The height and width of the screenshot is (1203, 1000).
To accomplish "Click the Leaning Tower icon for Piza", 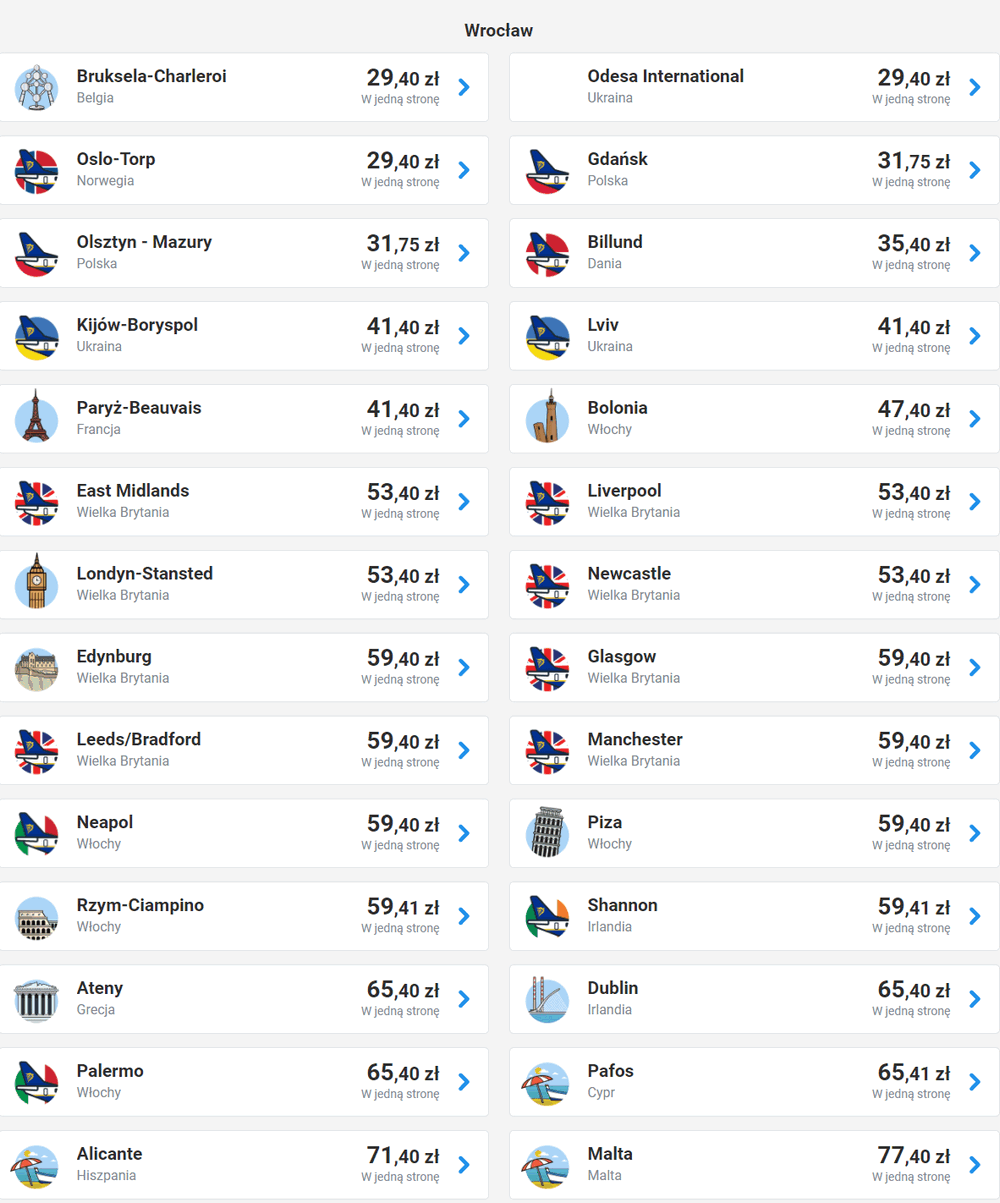I will coord(548,833).
